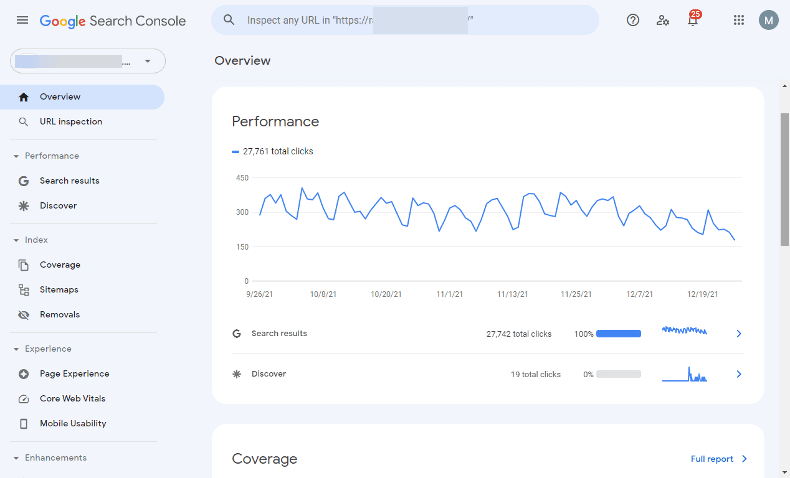The image size is (790, 478).
Task: Open the property selector dropdown
Action: tap(88, 61)
